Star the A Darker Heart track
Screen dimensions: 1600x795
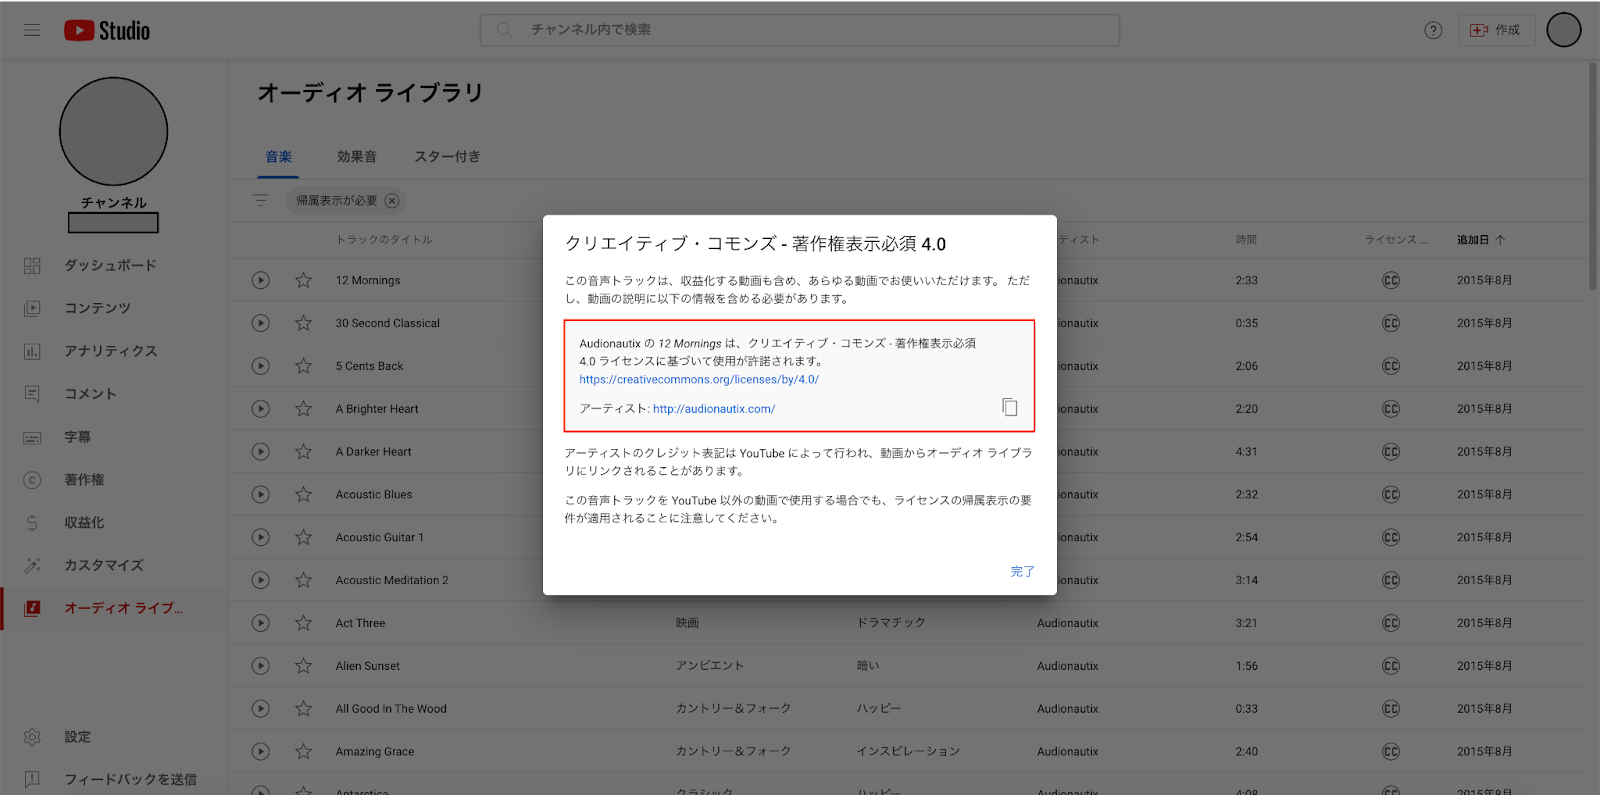pos(303,452)
